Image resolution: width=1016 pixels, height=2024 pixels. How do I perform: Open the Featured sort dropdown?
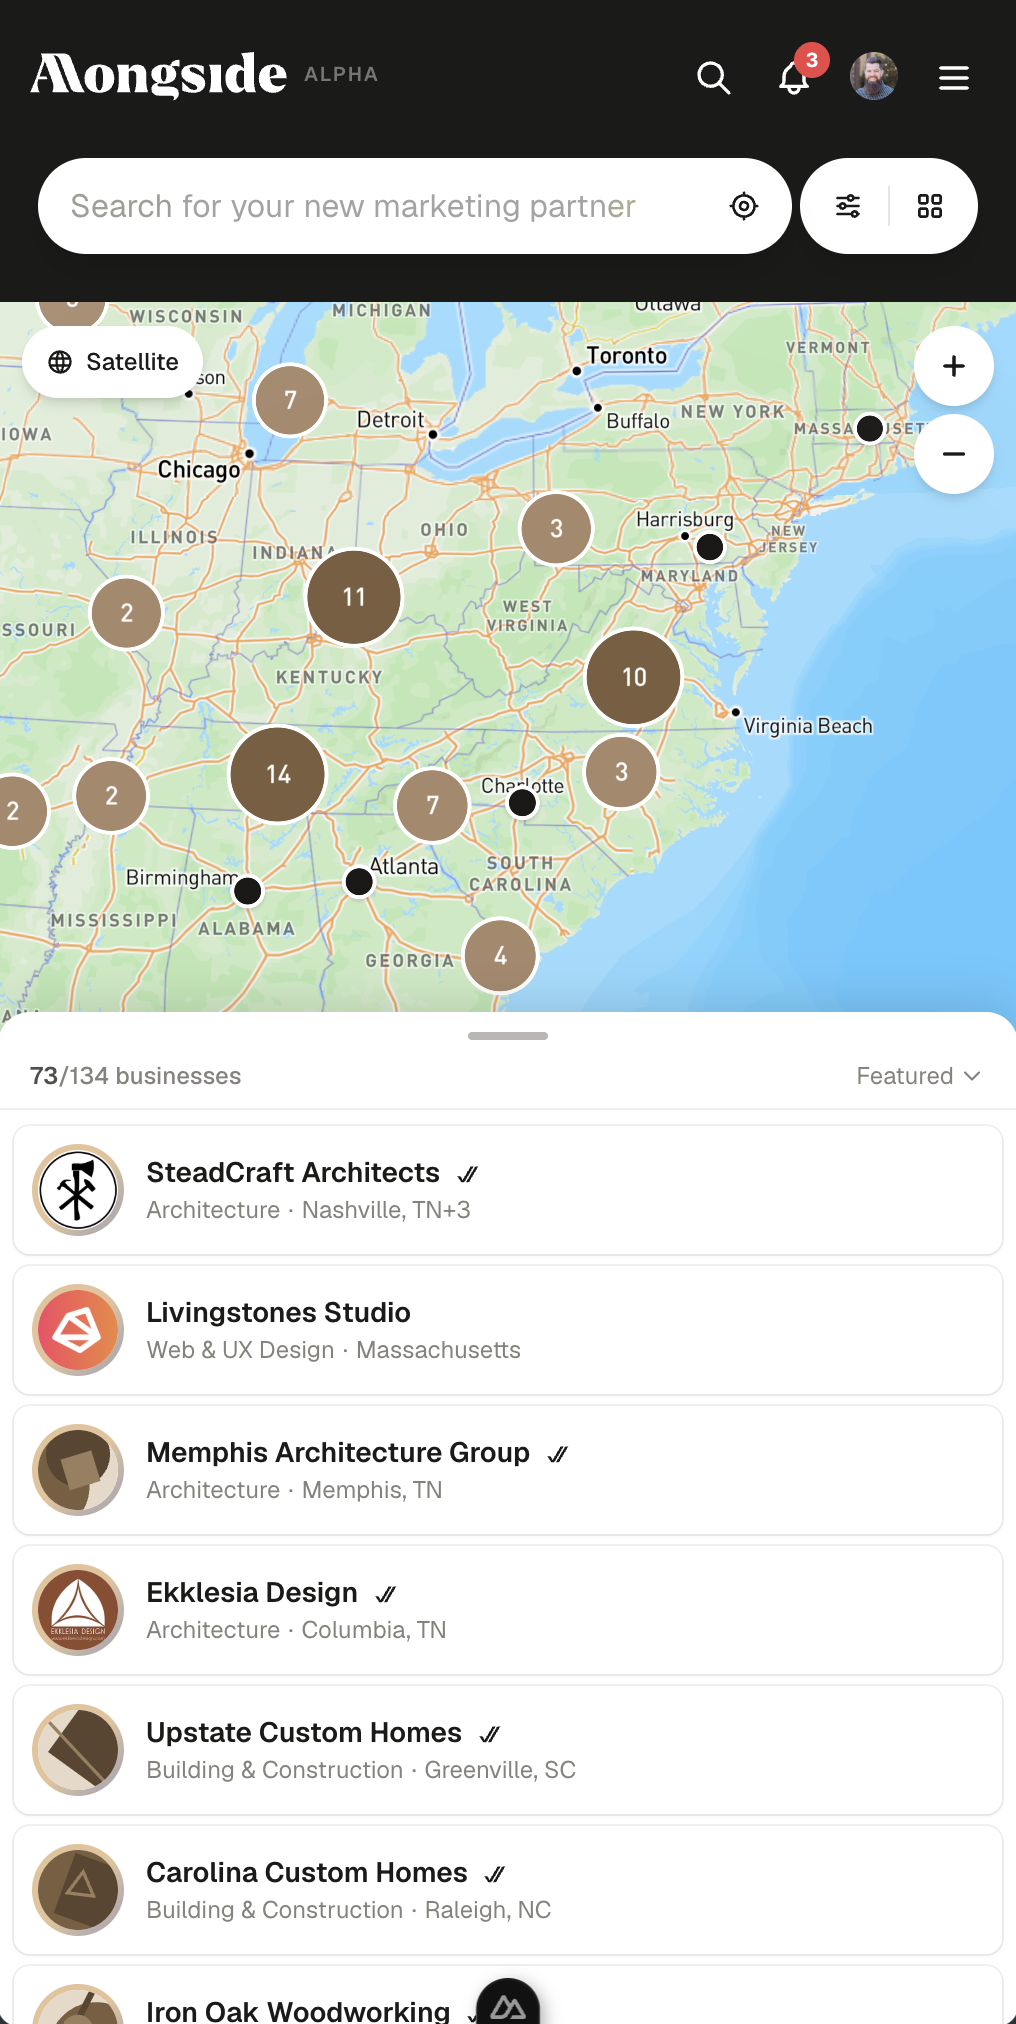tap(918, 1076)
